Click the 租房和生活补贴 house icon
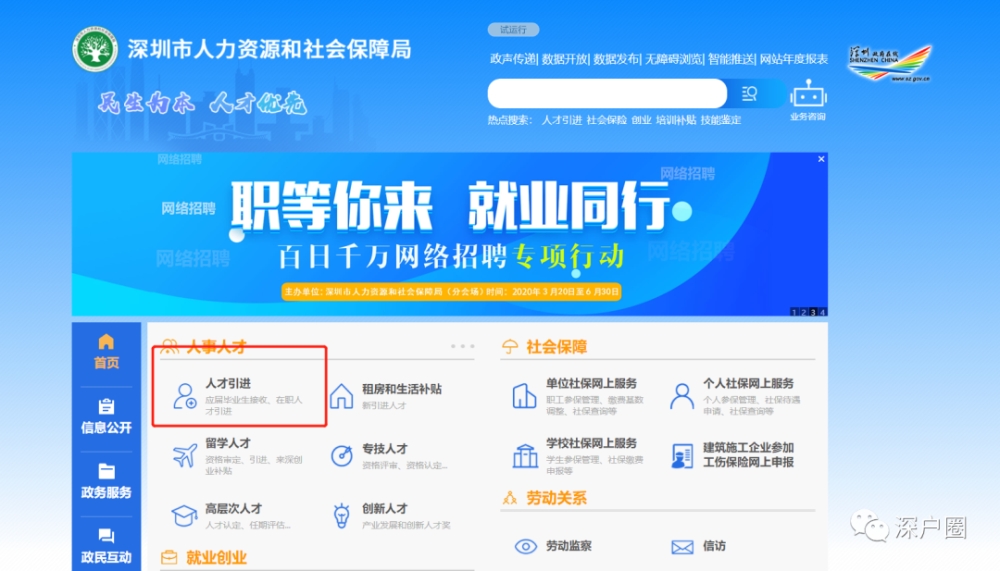This screenshot has width=1000, height=571. pyautogui.click(x=341, y=396)
